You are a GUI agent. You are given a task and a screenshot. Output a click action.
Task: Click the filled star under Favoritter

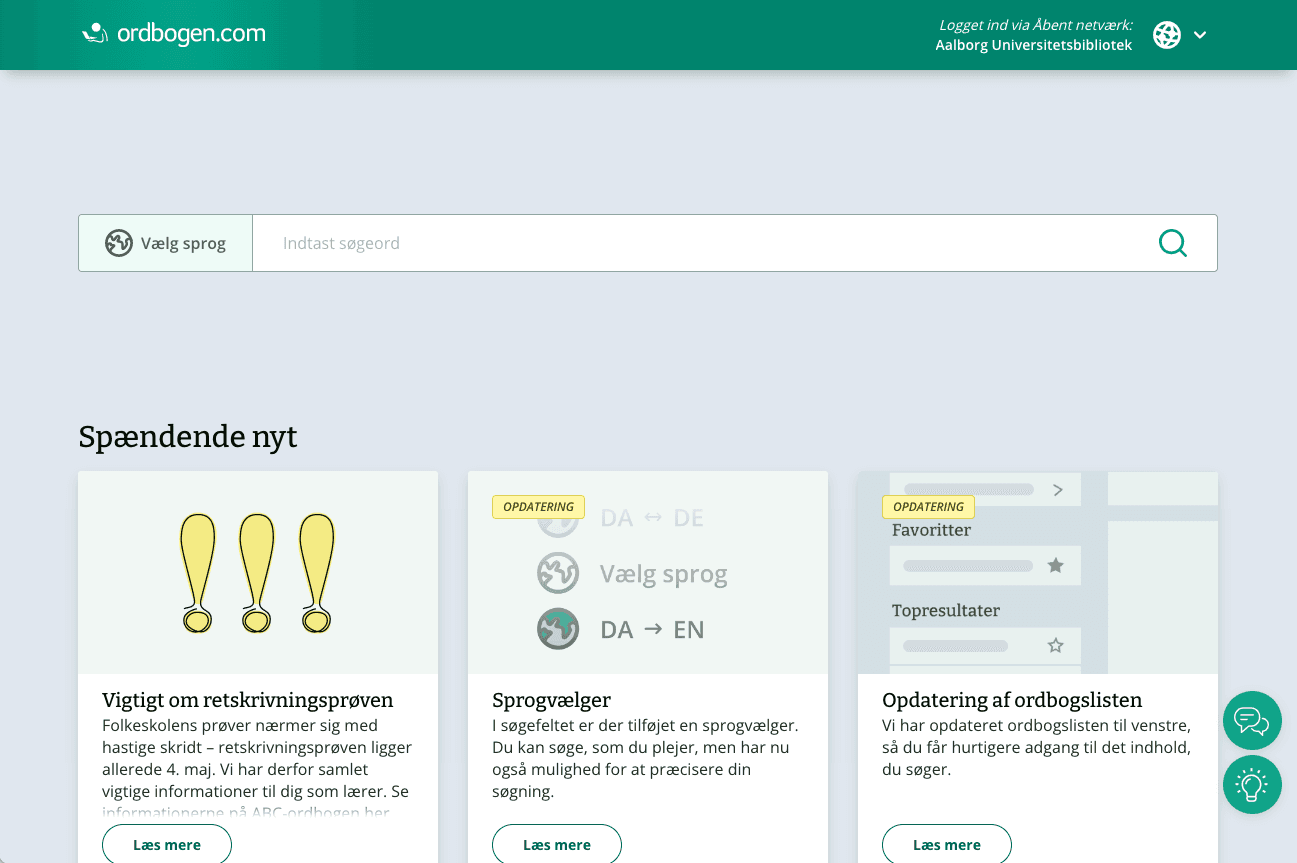(x=1055, y=566)
